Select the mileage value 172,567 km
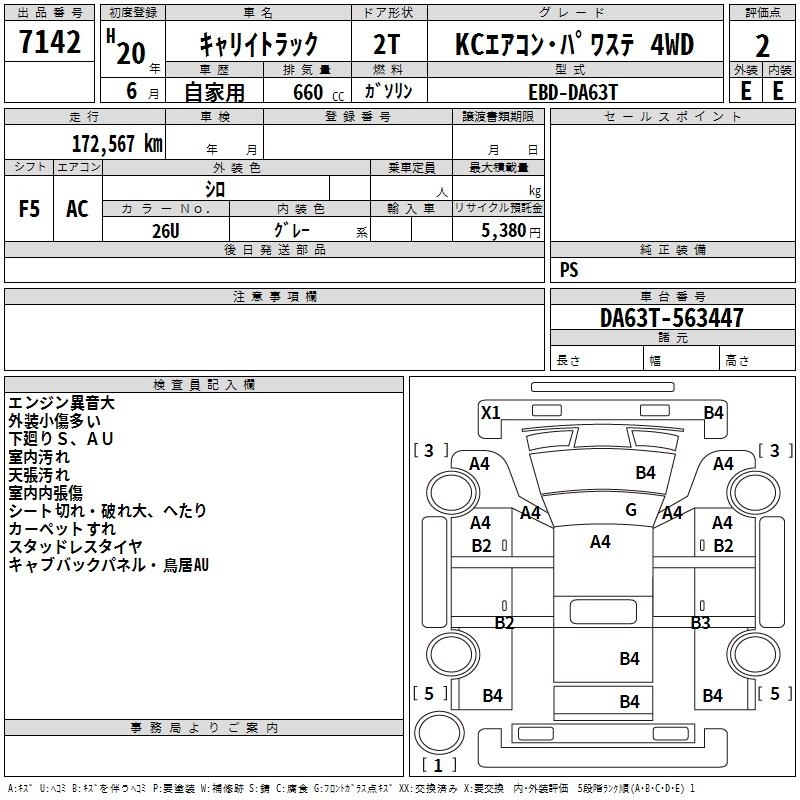800x800 pixels. tap(117, 143)
